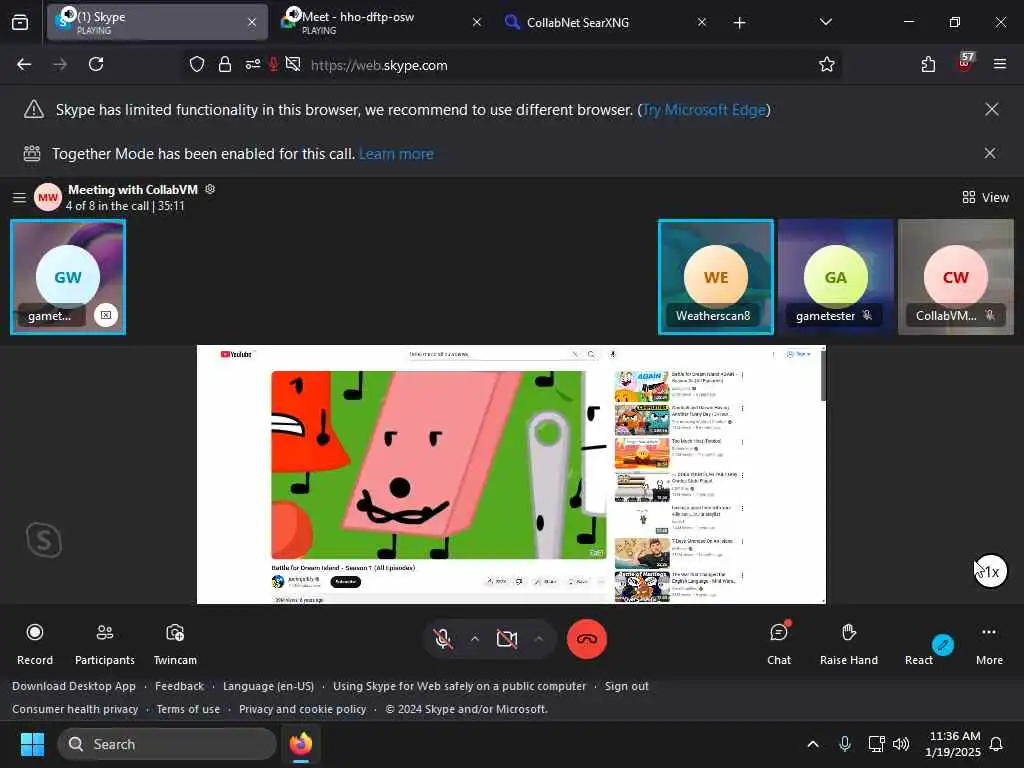Open the Chat panel

coord(778,644)
